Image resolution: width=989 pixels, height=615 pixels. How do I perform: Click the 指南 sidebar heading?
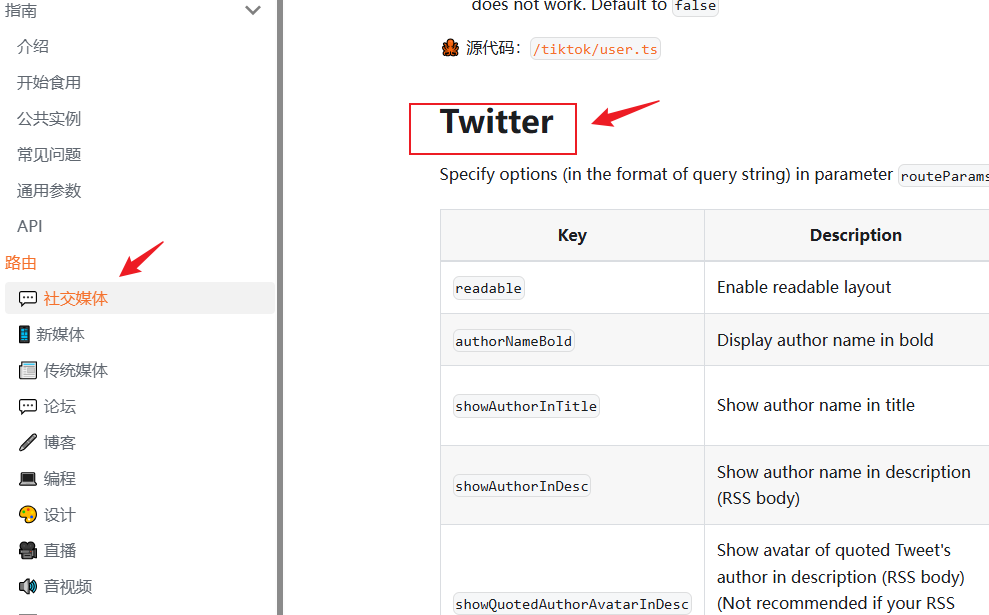(x=21, y=11)
